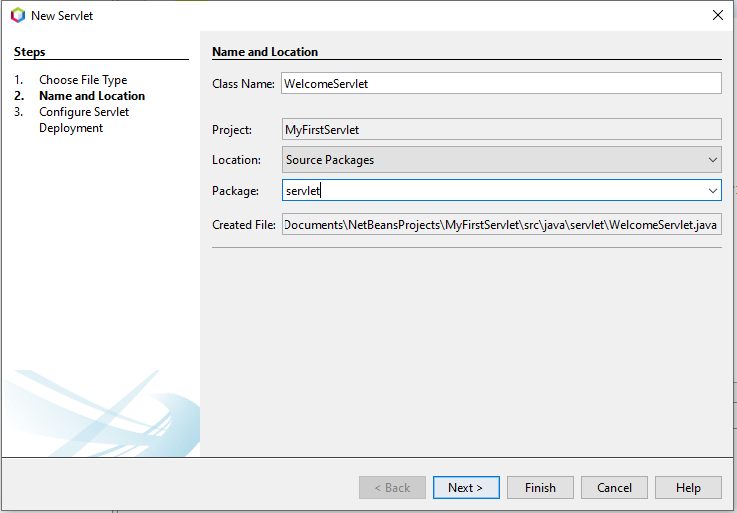This screenshot has width=737, height=513.
Task: Click the Package label
Action: [235, 191]
